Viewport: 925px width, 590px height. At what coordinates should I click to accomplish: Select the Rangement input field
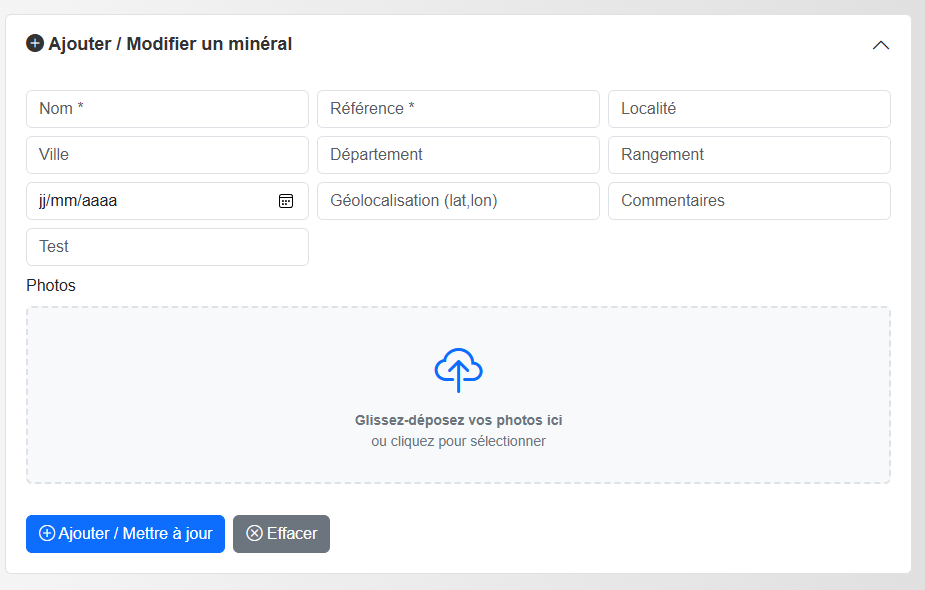tap(749, 155)
